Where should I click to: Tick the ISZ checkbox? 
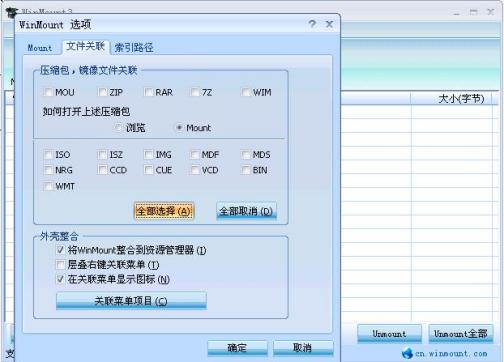click(102, 155)
